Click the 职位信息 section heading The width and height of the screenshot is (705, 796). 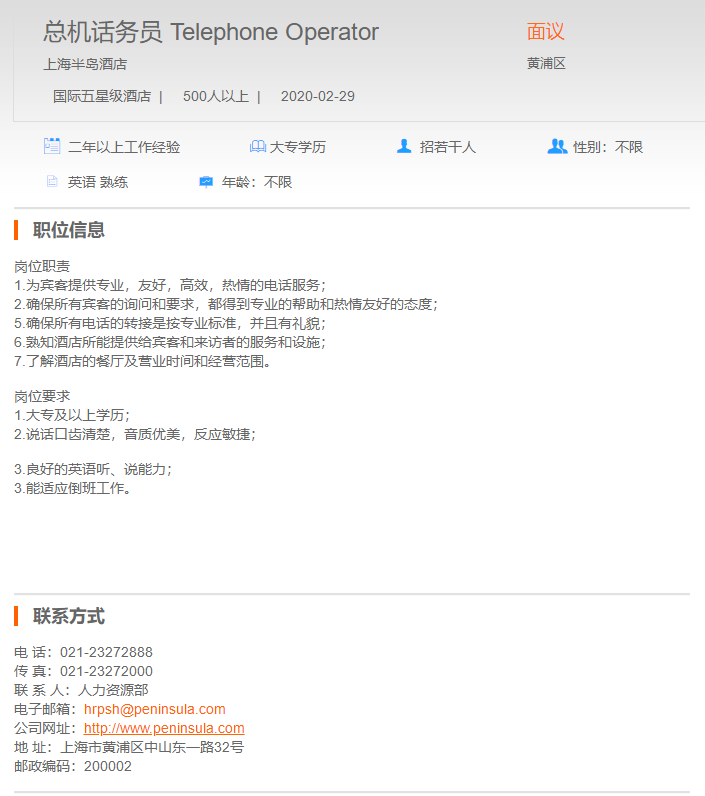click(x=69, y=230)
